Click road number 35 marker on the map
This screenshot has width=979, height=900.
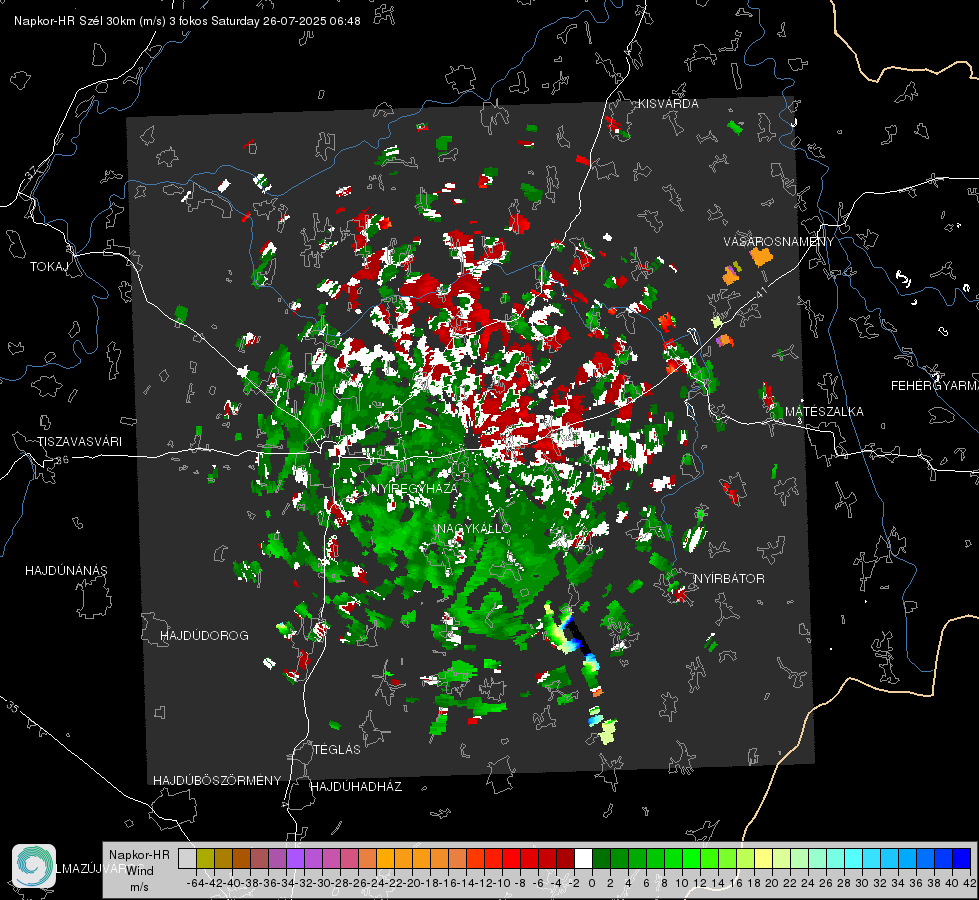pyautogui.click(x=12, y=706)
